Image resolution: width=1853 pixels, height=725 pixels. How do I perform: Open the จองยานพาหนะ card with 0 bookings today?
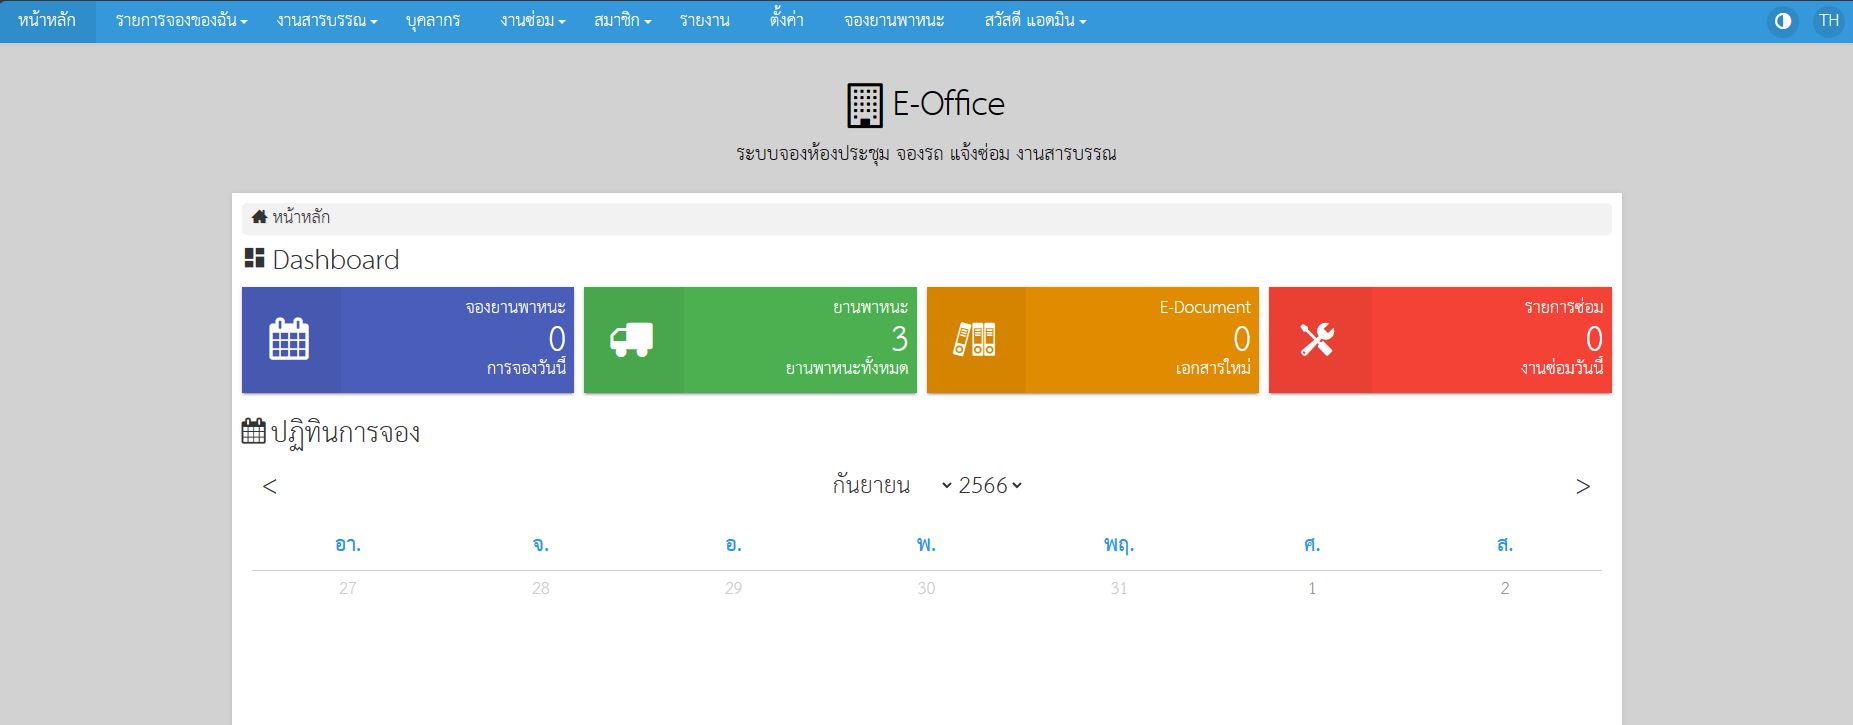click(x=408, y=340)
